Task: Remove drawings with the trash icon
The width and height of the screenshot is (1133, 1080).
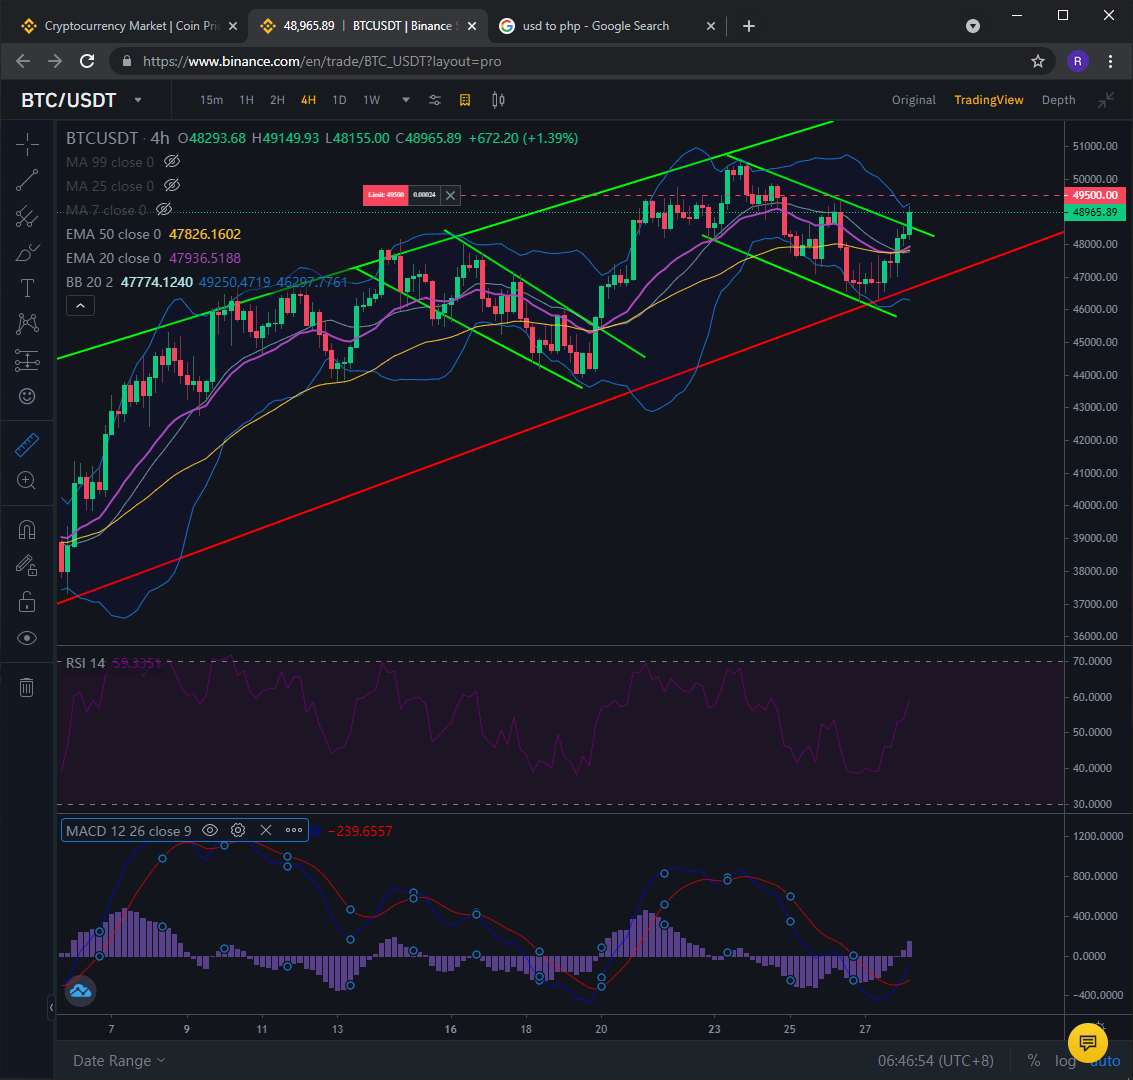Action: (27, 687)
